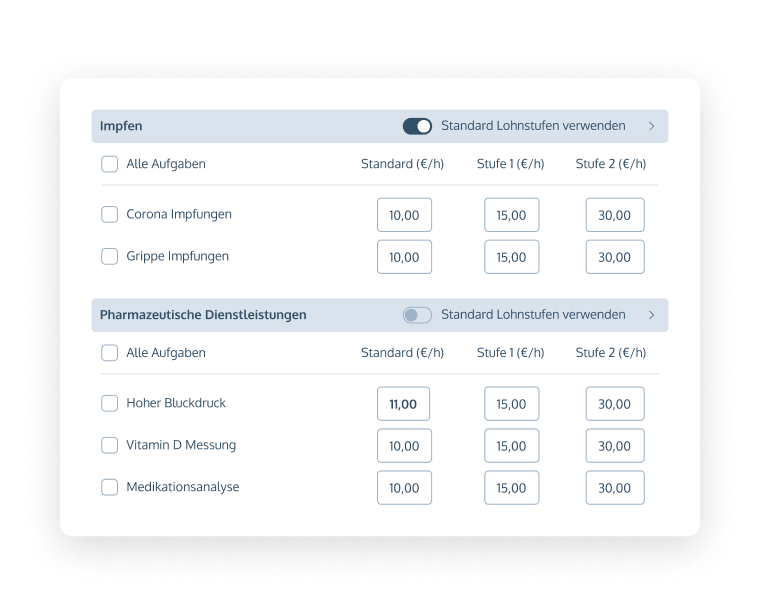Edit Stufe 2 rate for Hoher Bluckdruck
760x616 pixels.
[614, 404]
